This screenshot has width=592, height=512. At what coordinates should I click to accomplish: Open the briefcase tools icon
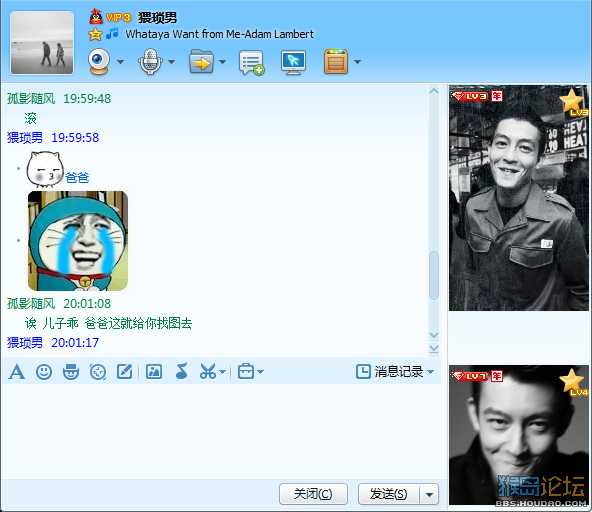pos(246,372)
